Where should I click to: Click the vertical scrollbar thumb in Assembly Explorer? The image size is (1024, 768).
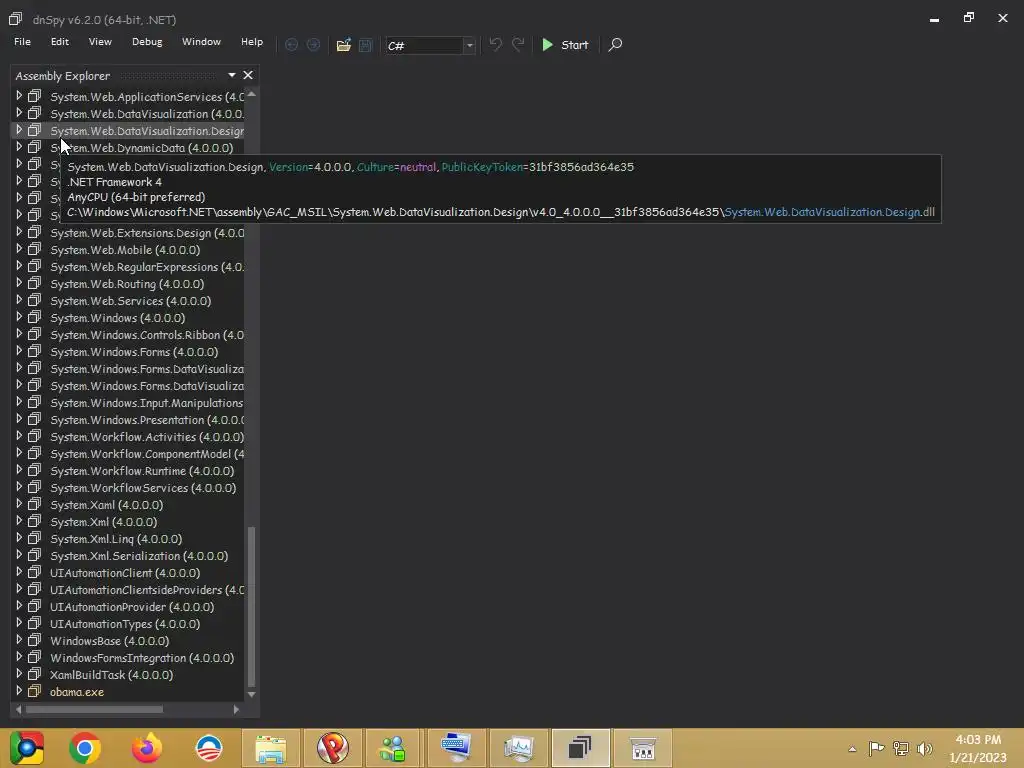[251, 605]
